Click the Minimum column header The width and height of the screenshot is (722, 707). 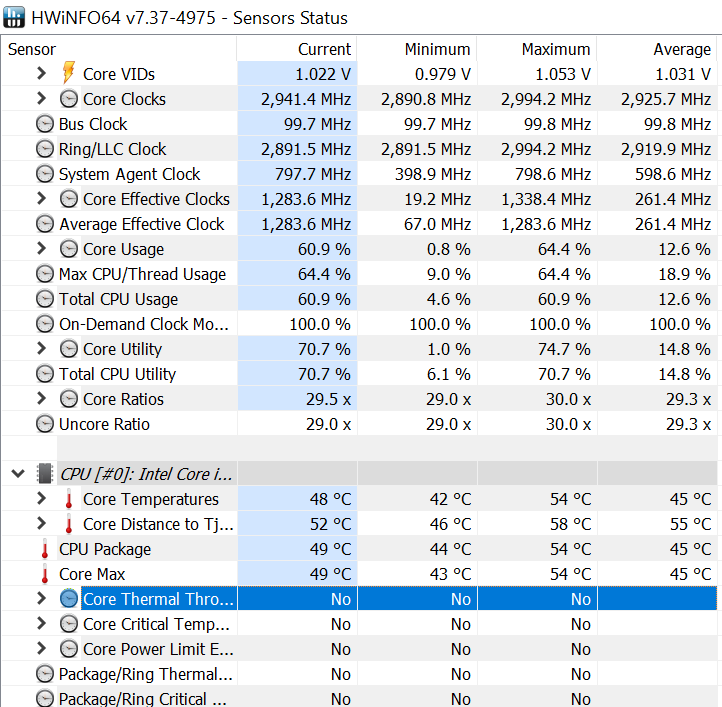[x=417, y=49]
